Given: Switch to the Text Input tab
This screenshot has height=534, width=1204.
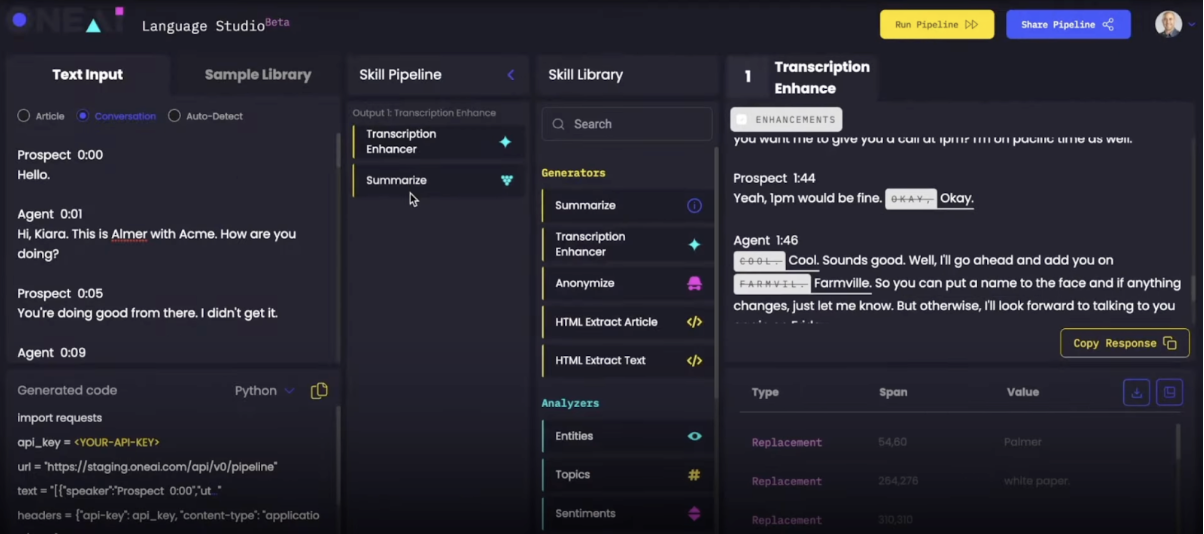Looking at the screenshot, I should tap(88, 75).
